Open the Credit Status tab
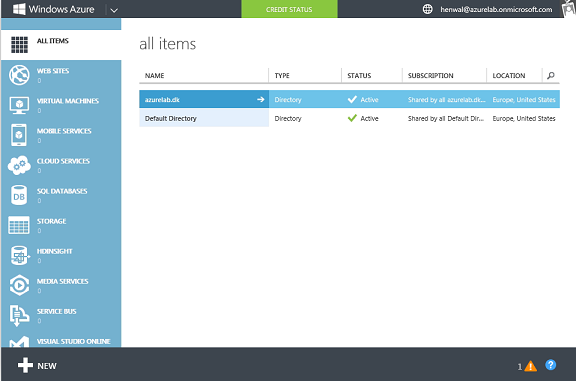The height and width of the screenshot is (381, 576). 289,9
